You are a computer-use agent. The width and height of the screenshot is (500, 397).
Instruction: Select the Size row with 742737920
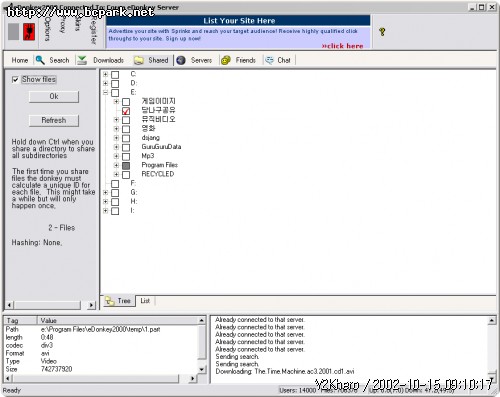click(101, 369)
